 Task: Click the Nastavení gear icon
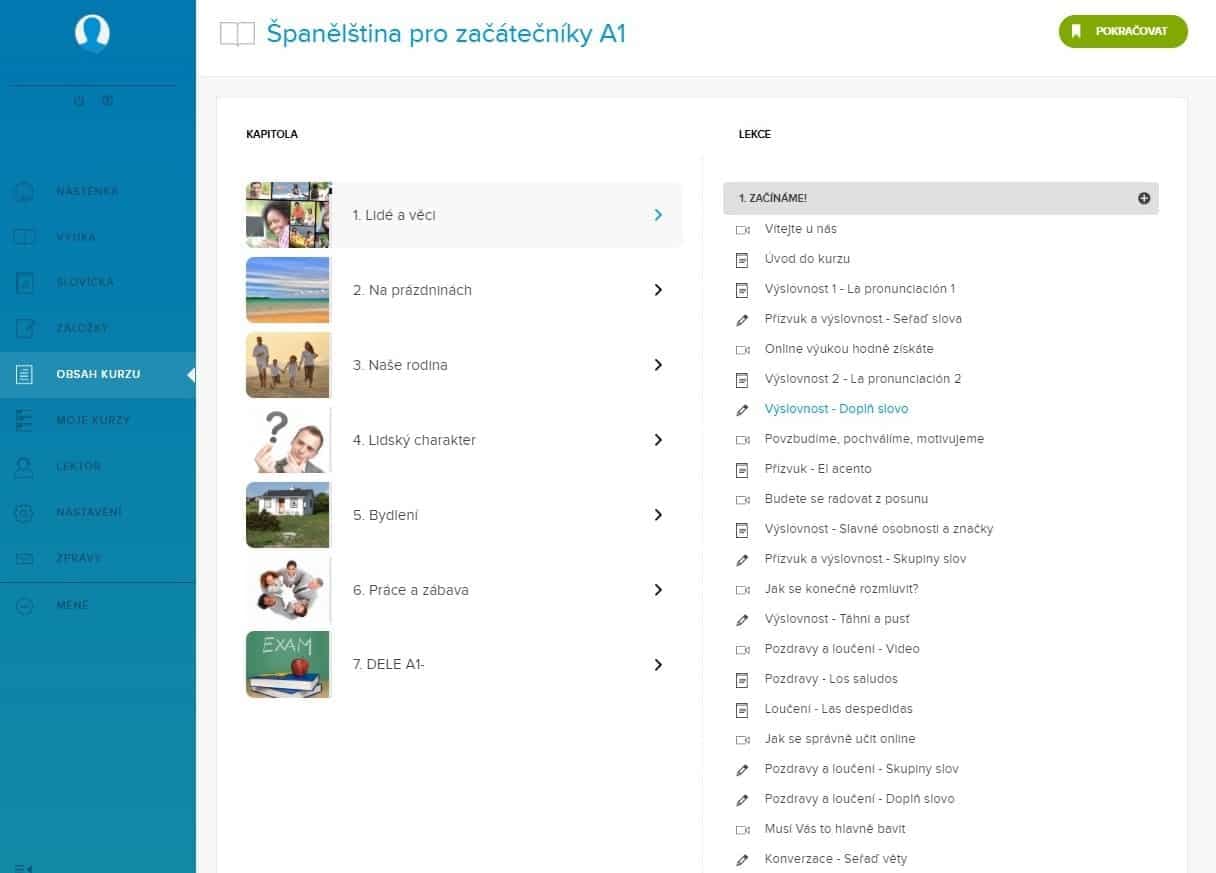[25, 513]
